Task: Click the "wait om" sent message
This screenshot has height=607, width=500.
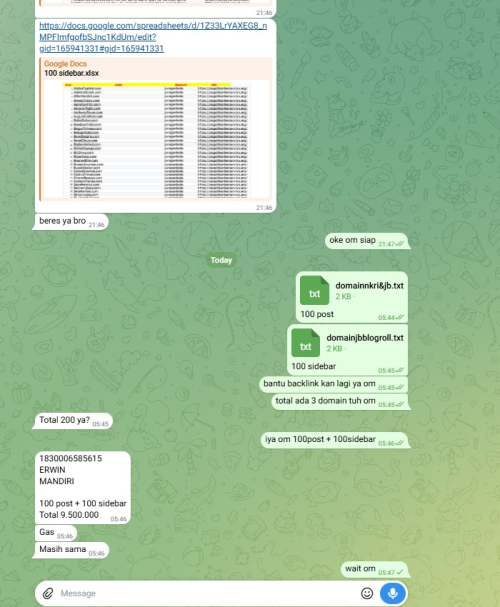Action: 374,569
